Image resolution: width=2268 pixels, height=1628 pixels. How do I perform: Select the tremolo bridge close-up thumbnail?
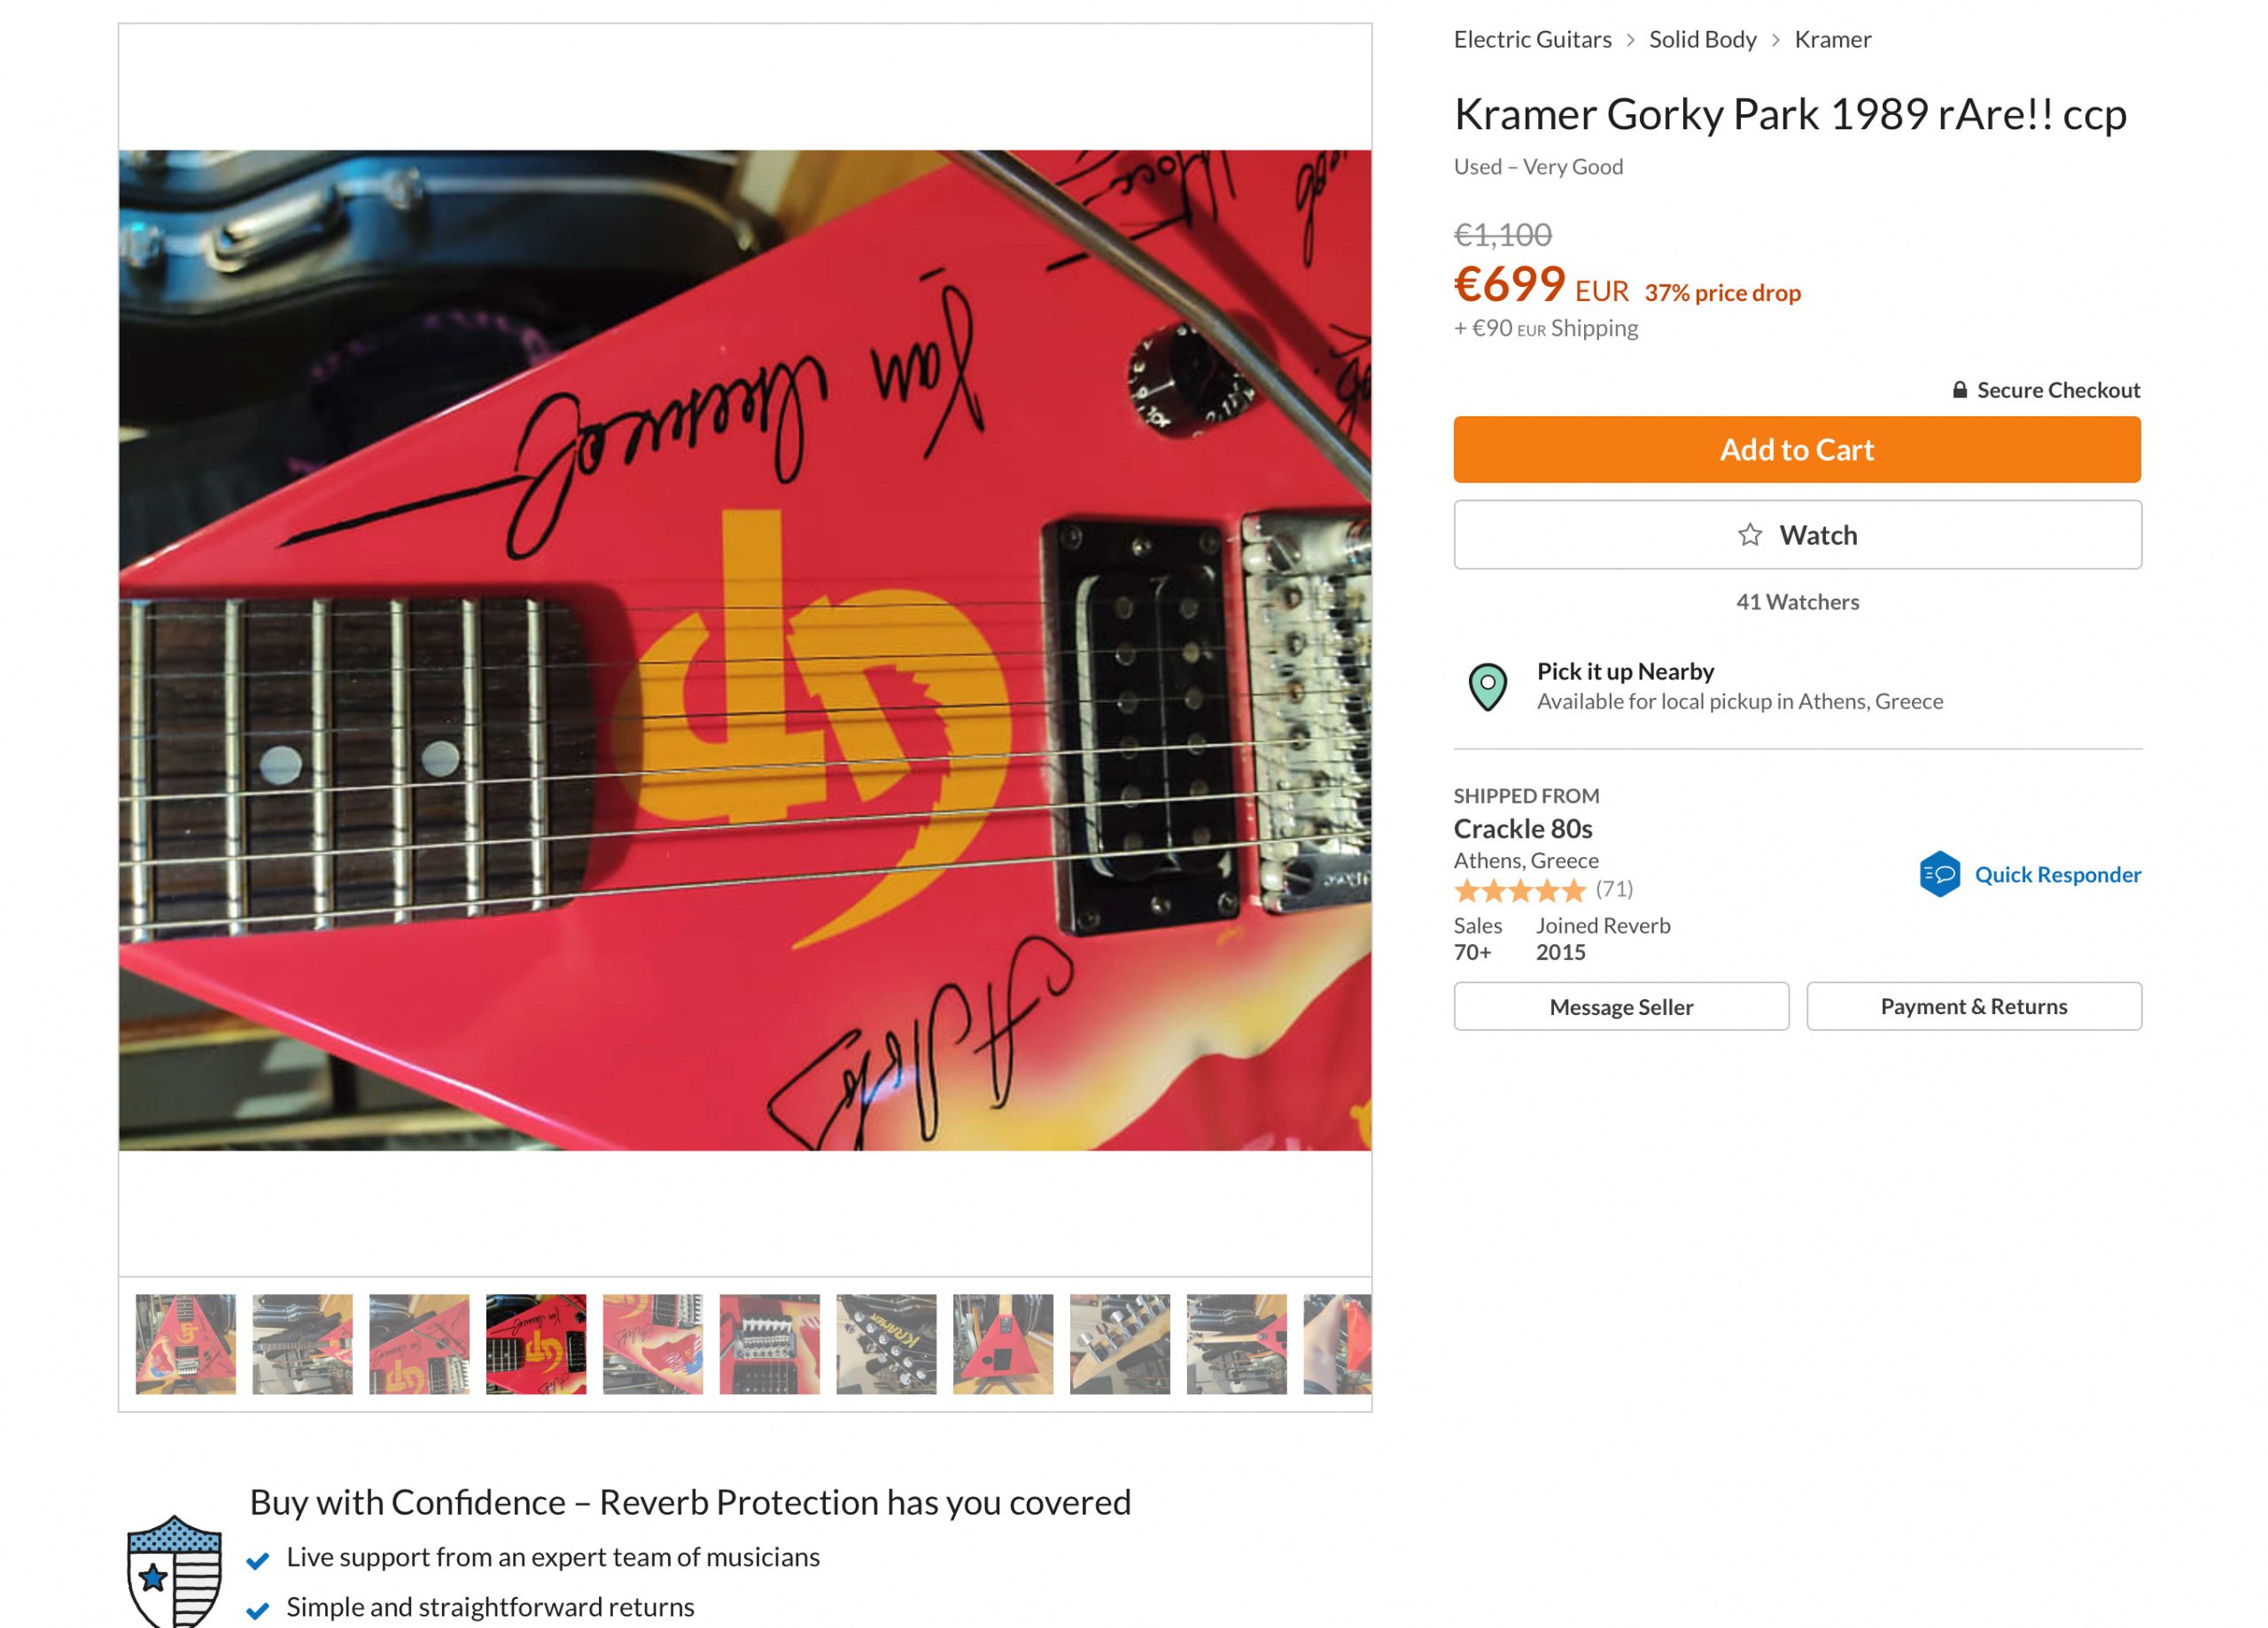click(769, 1344)
